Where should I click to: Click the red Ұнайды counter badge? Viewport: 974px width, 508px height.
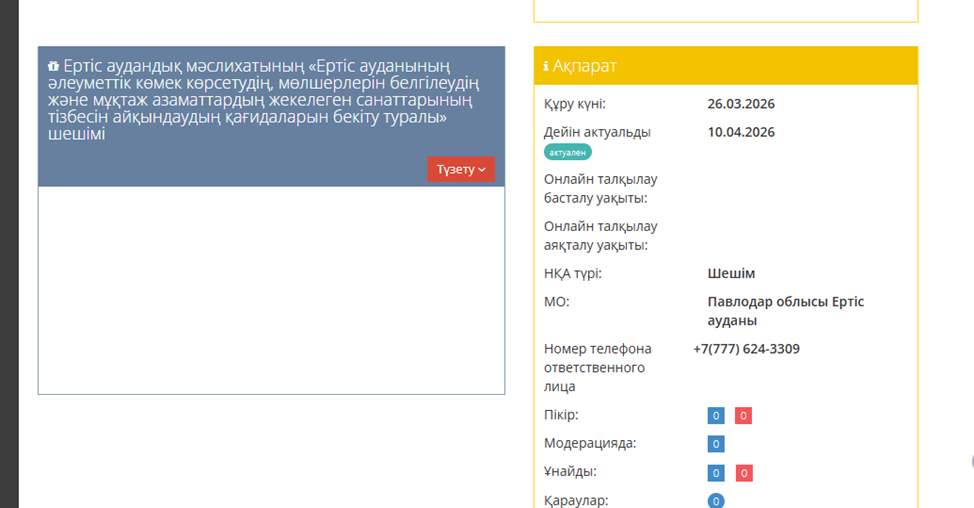click(x=743, y=473)
